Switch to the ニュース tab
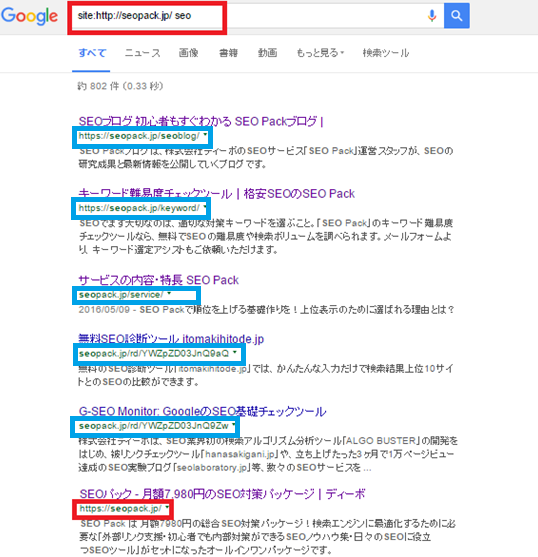This screenshot has height=557, width=538. [143, 53]
